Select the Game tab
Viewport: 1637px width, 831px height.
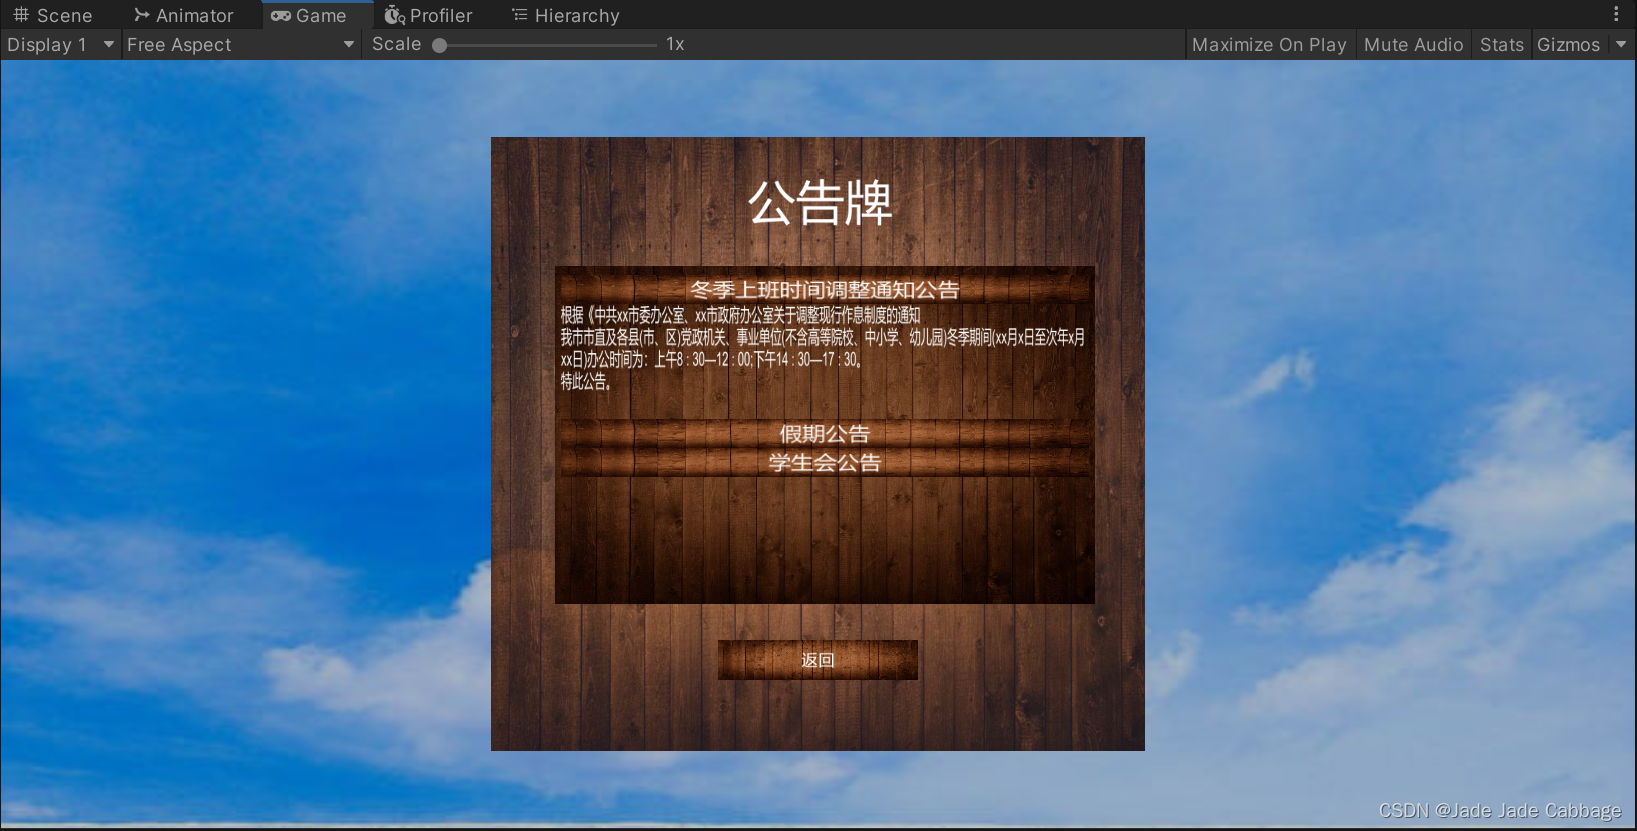click(x=309, y=15)
